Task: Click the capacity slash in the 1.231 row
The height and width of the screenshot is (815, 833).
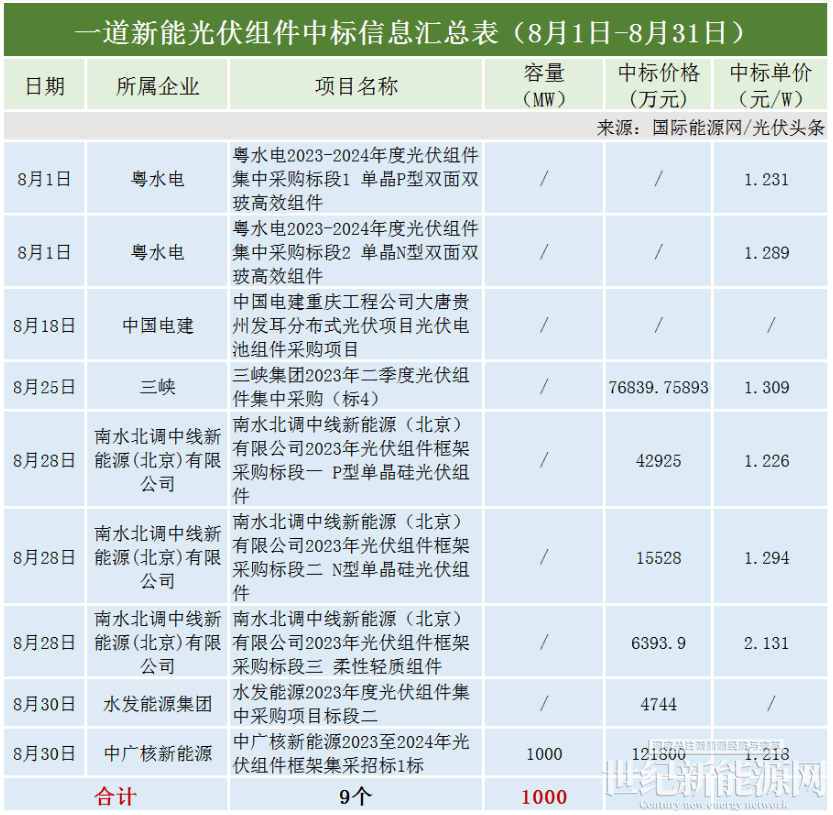Action: [x=544, y=179]
